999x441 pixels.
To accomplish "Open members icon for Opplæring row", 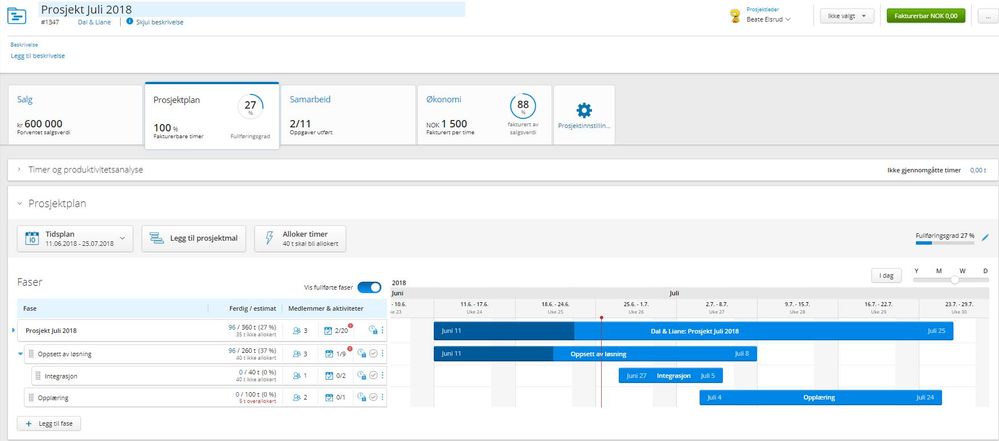I will 296,398.
